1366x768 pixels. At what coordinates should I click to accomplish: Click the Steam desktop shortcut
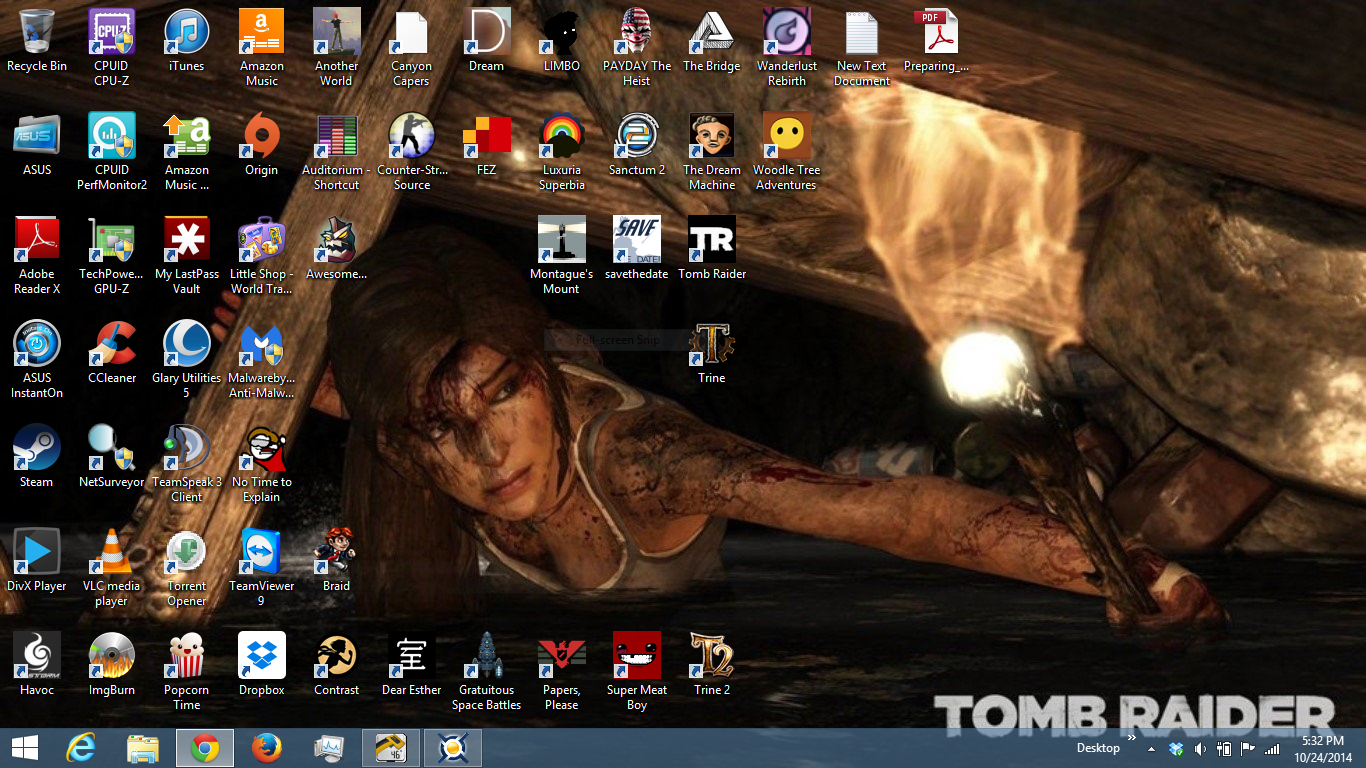(37, 448)
